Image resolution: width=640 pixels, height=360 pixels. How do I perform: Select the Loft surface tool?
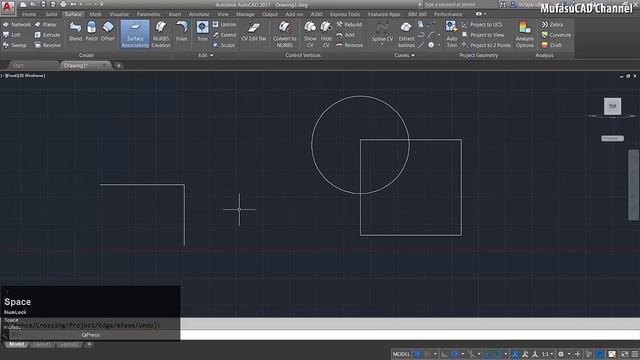pos(12,35)
